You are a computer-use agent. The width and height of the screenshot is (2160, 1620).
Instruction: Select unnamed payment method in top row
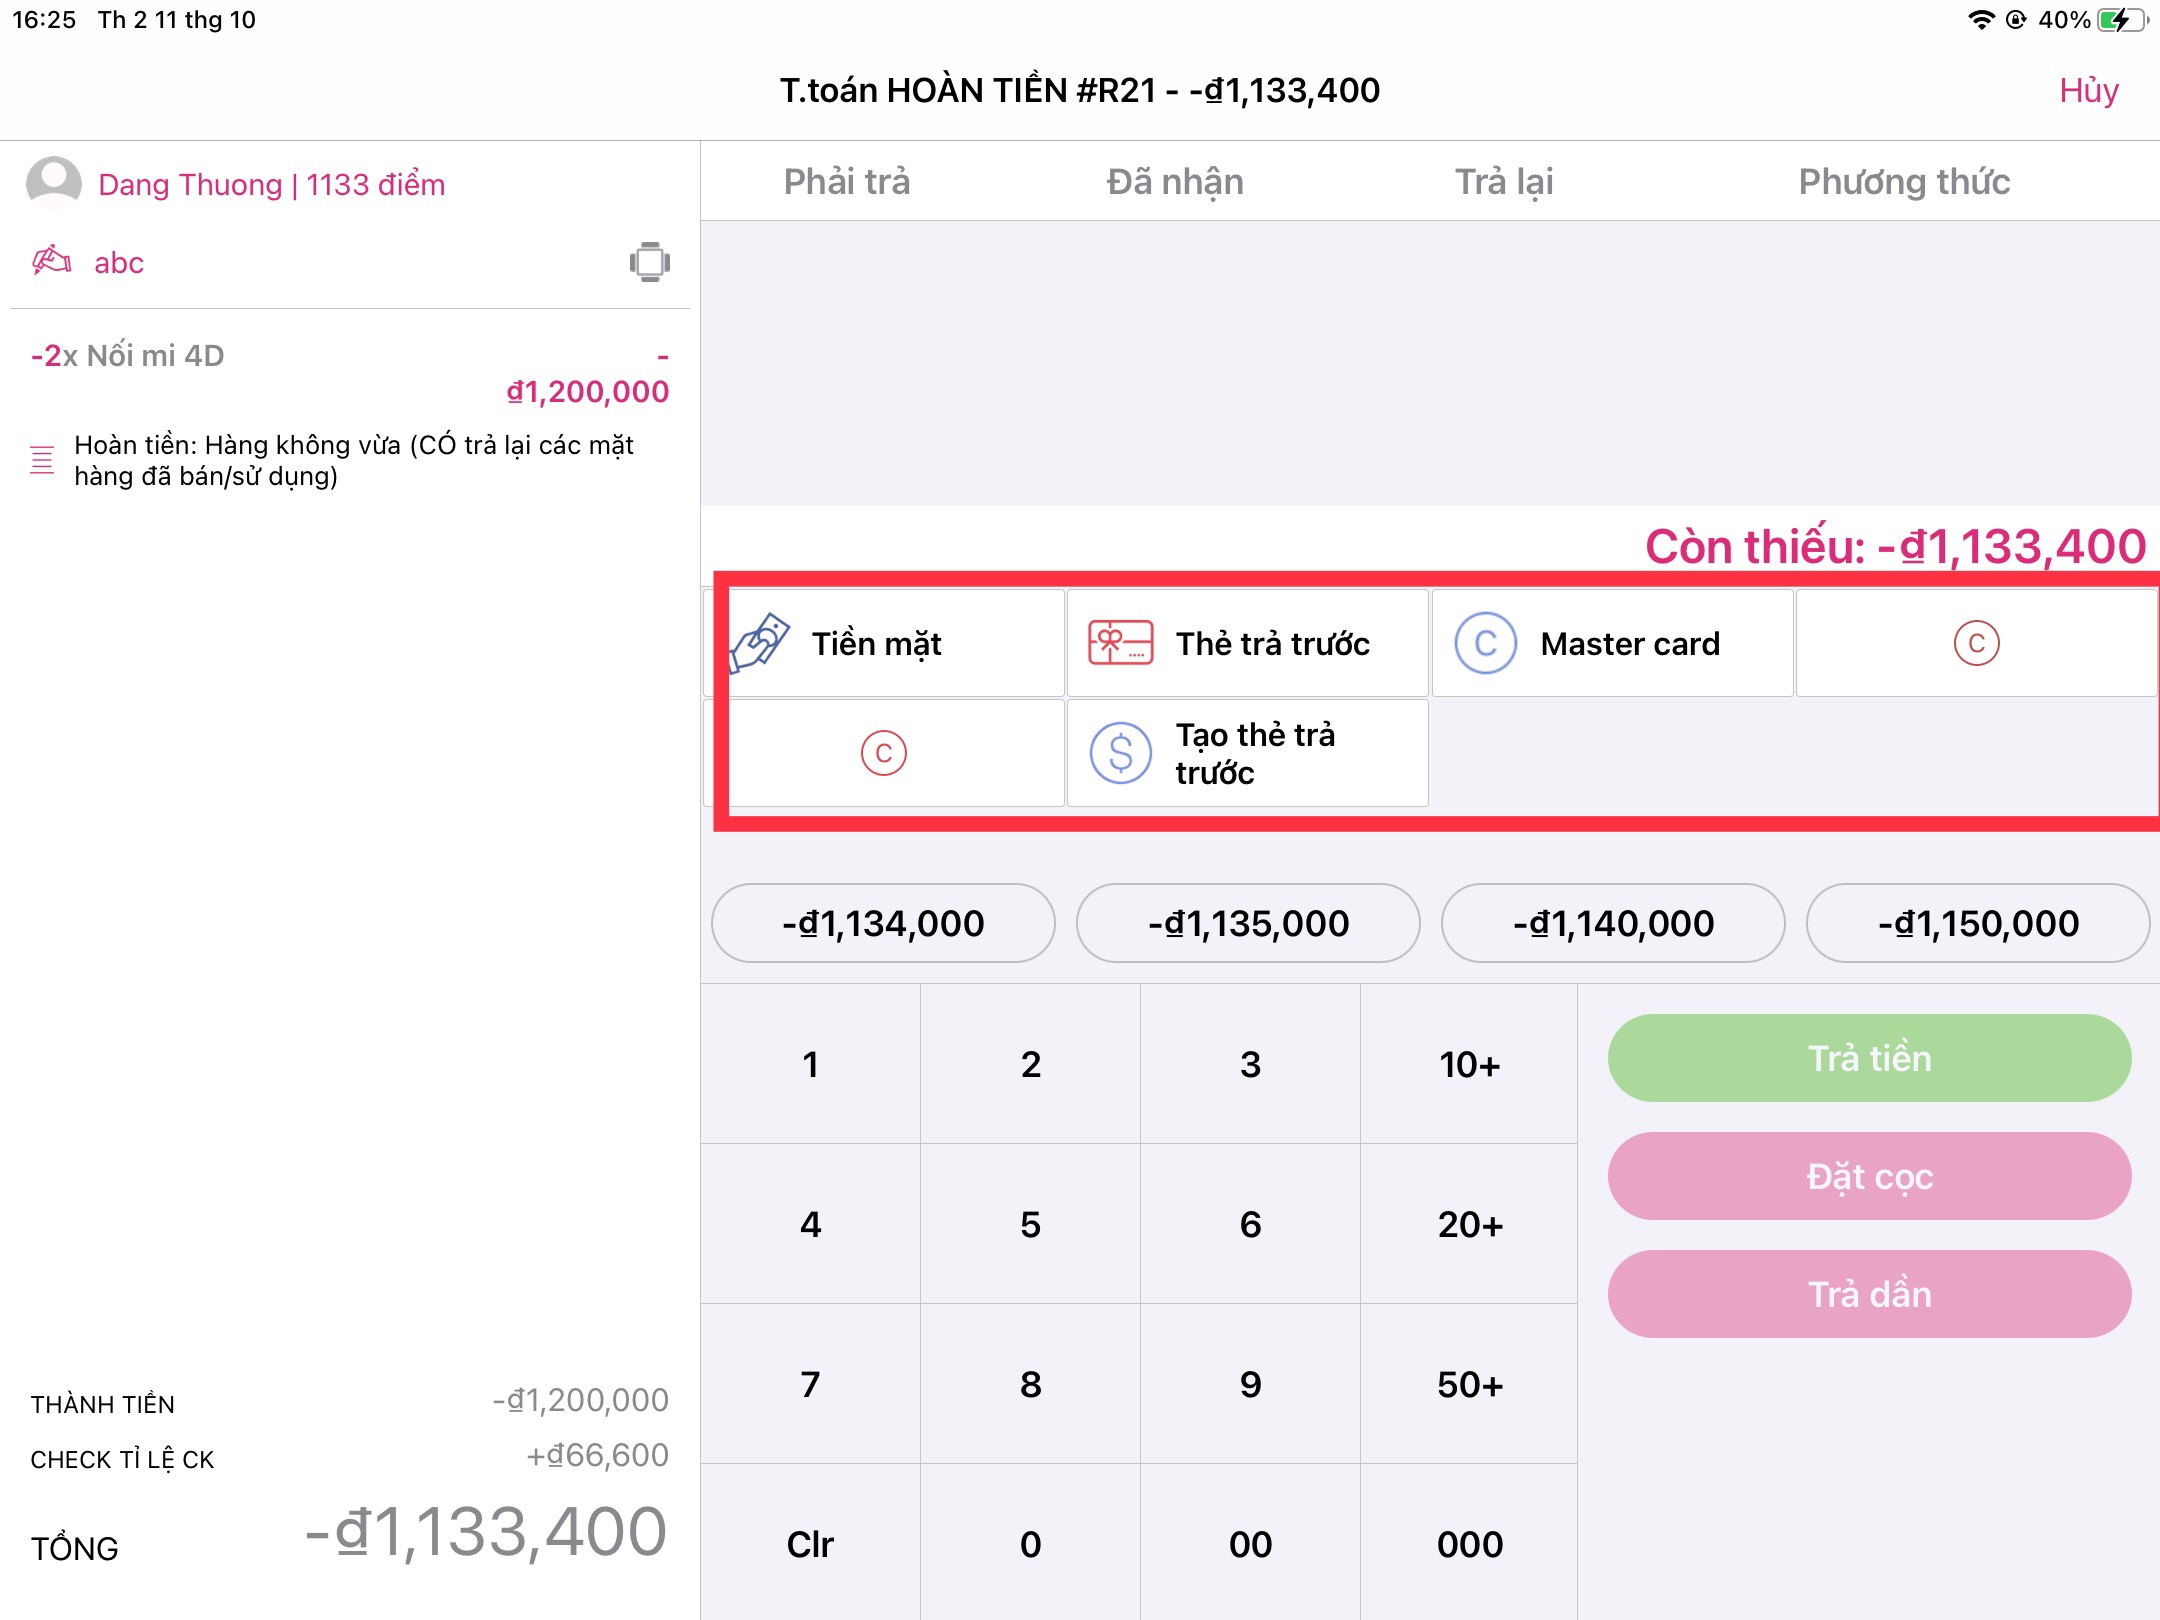click(1976, 643)
